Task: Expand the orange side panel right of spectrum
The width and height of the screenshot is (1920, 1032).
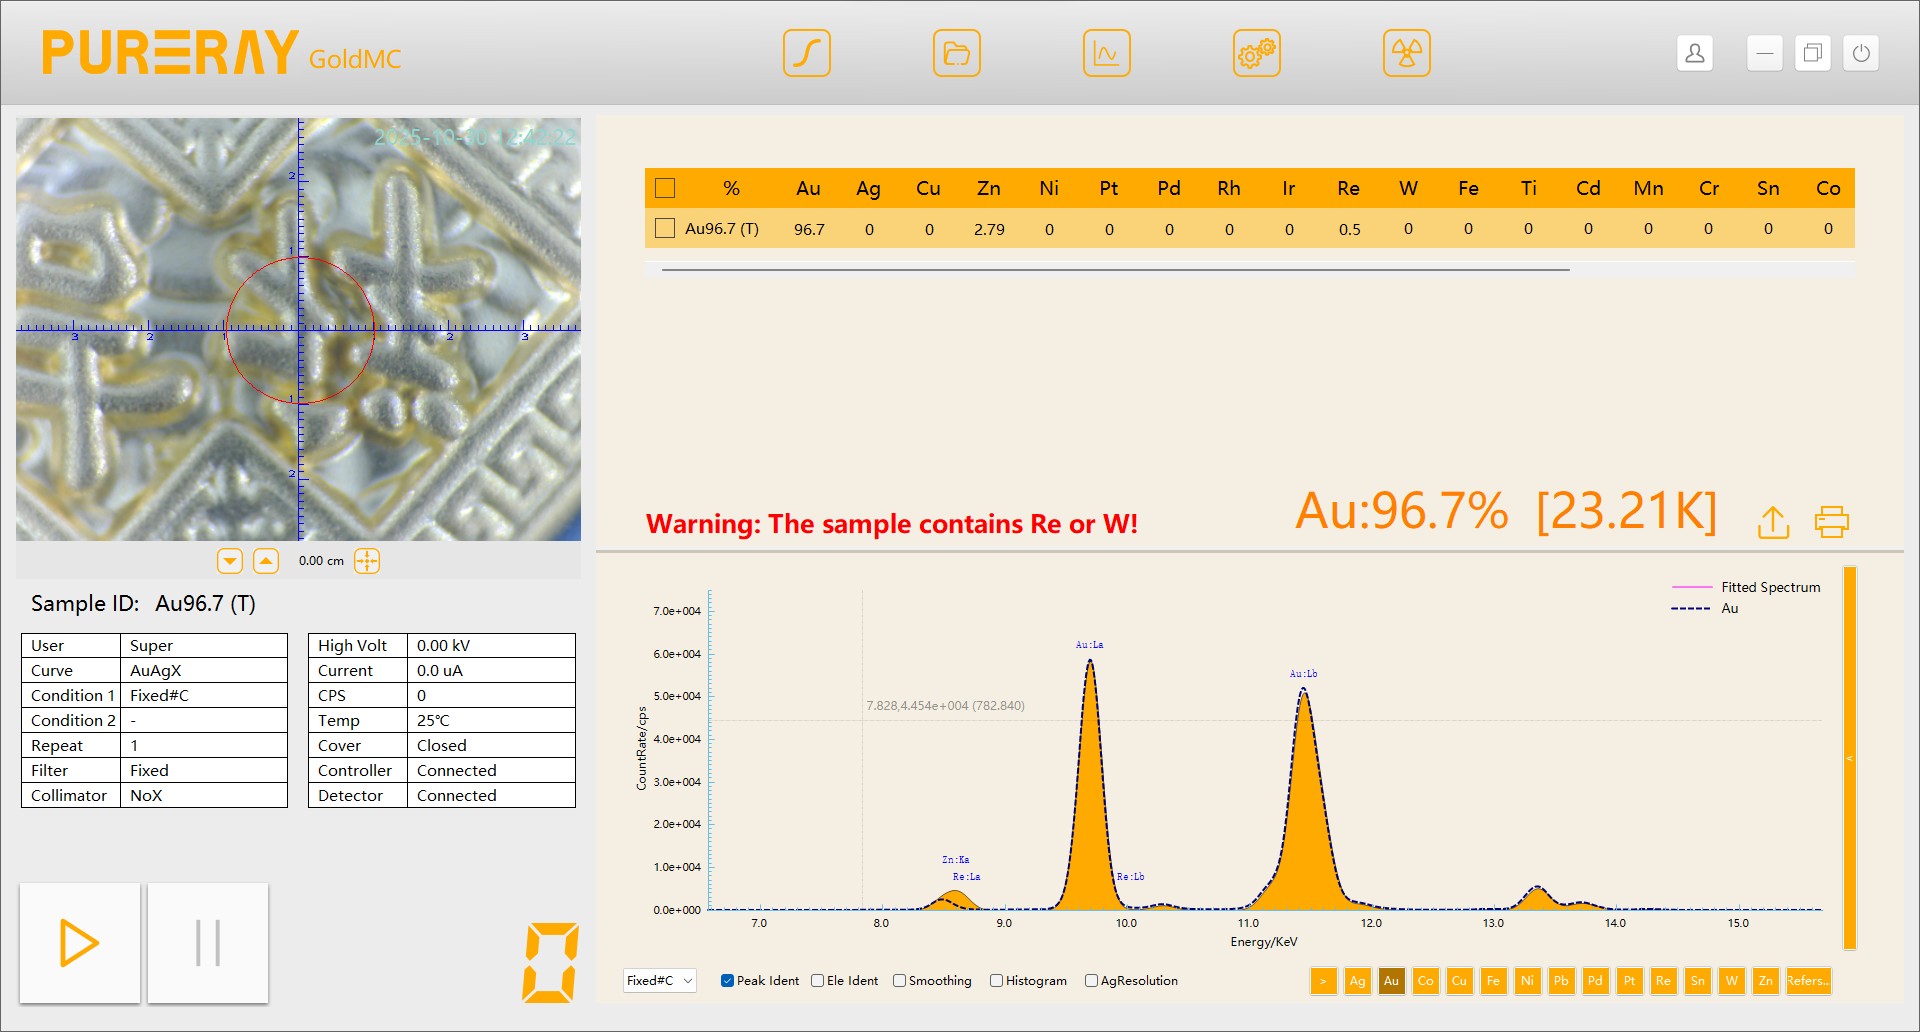Action: point(1849,758)
